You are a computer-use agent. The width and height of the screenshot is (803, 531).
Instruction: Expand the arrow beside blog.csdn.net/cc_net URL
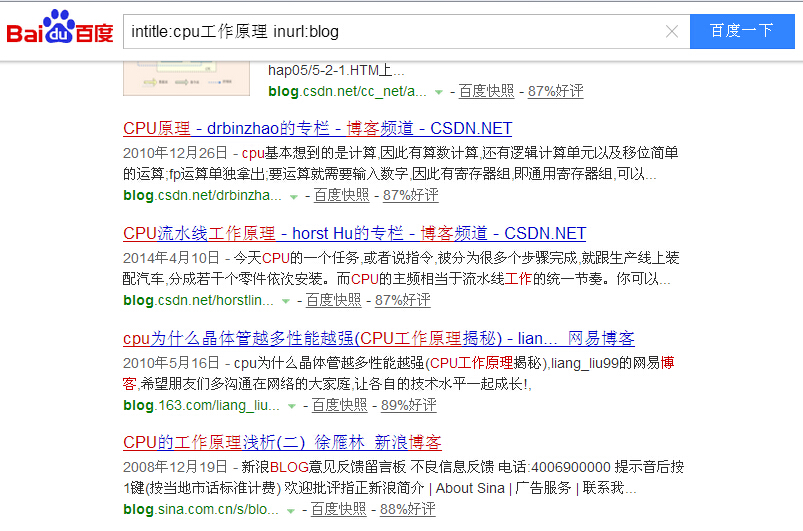438,92
